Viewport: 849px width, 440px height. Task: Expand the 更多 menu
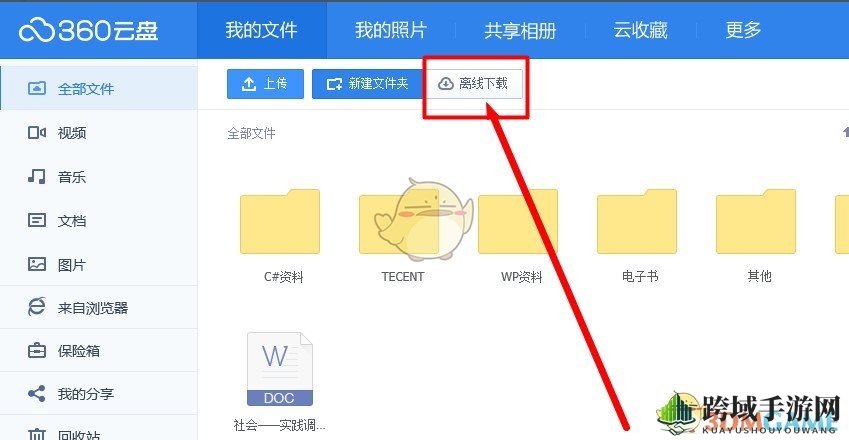[743, 30]
